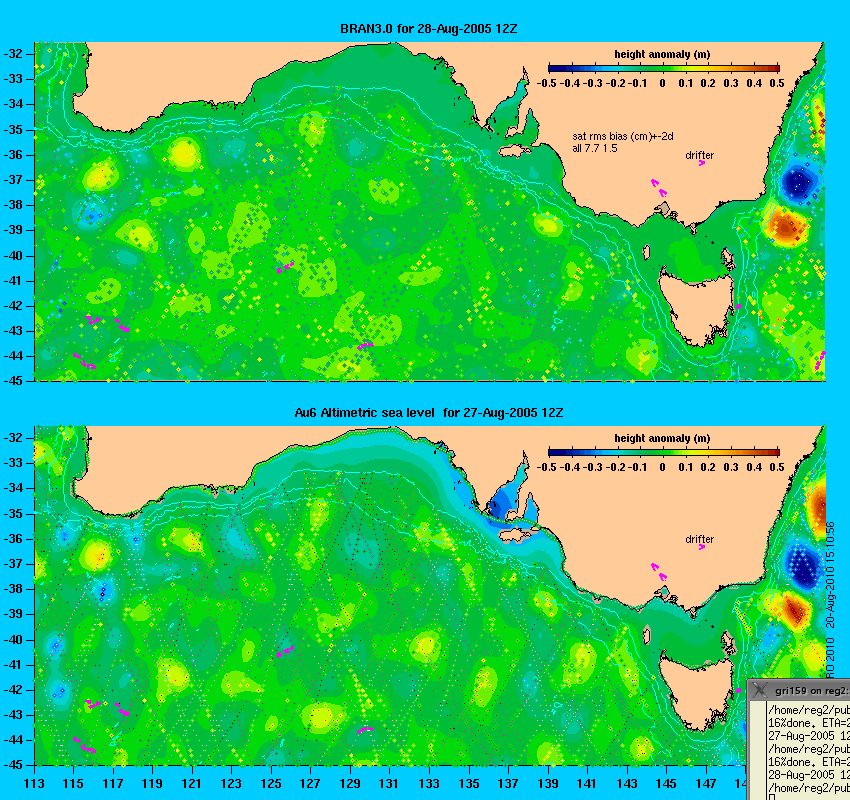The image size is (850, 800).
Task: Click the scrollbar strip in the gri159 terminal
Action: click(757, 751)
